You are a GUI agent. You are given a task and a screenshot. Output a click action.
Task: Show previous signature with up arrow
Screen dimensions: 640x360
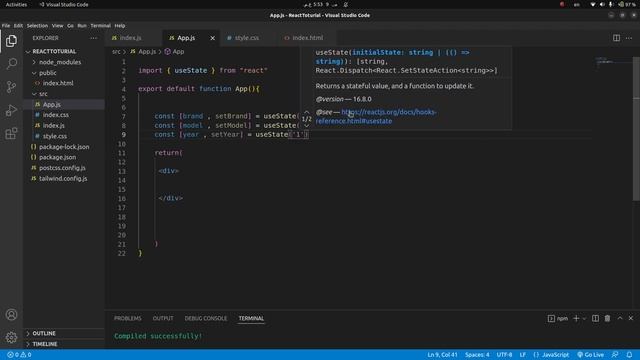(307, 112)
